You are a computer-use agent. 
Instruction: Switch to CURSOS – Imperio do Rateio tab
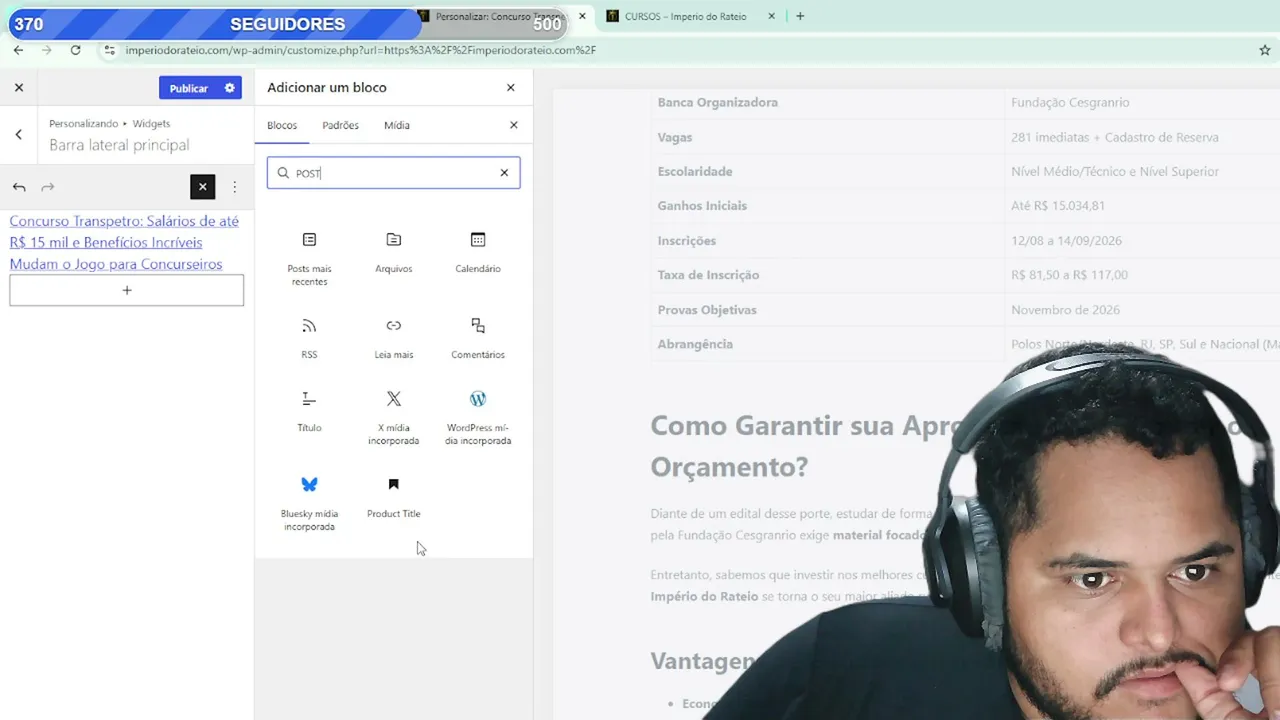tap(685, 16)
